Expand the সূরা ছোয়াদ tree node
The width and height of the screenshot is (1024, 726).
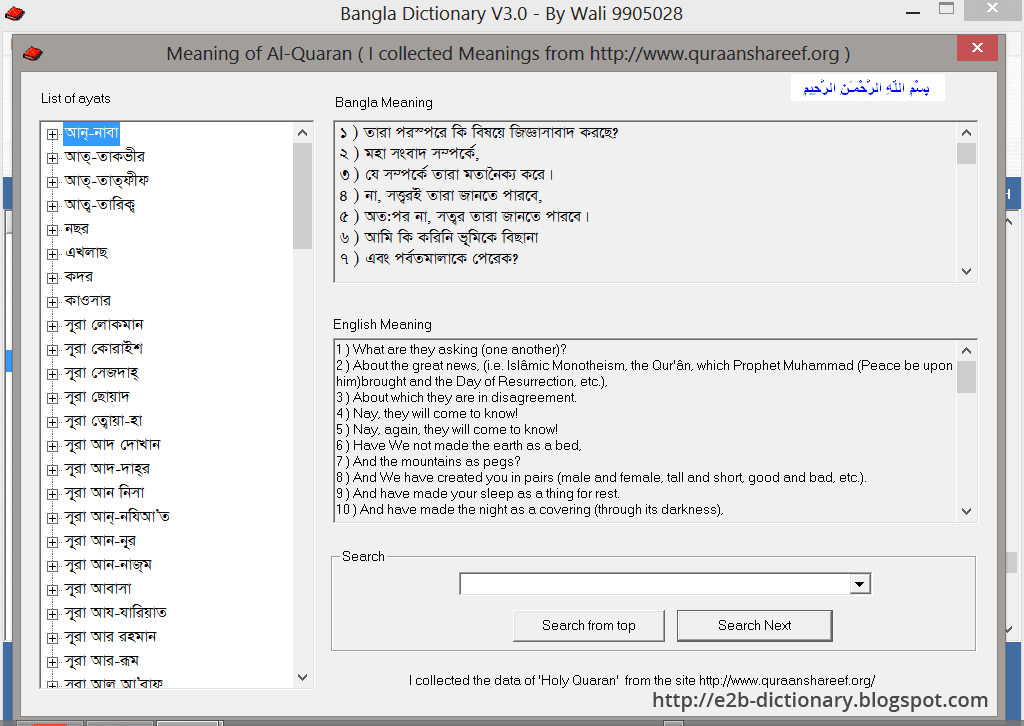(x=52, y=398)
